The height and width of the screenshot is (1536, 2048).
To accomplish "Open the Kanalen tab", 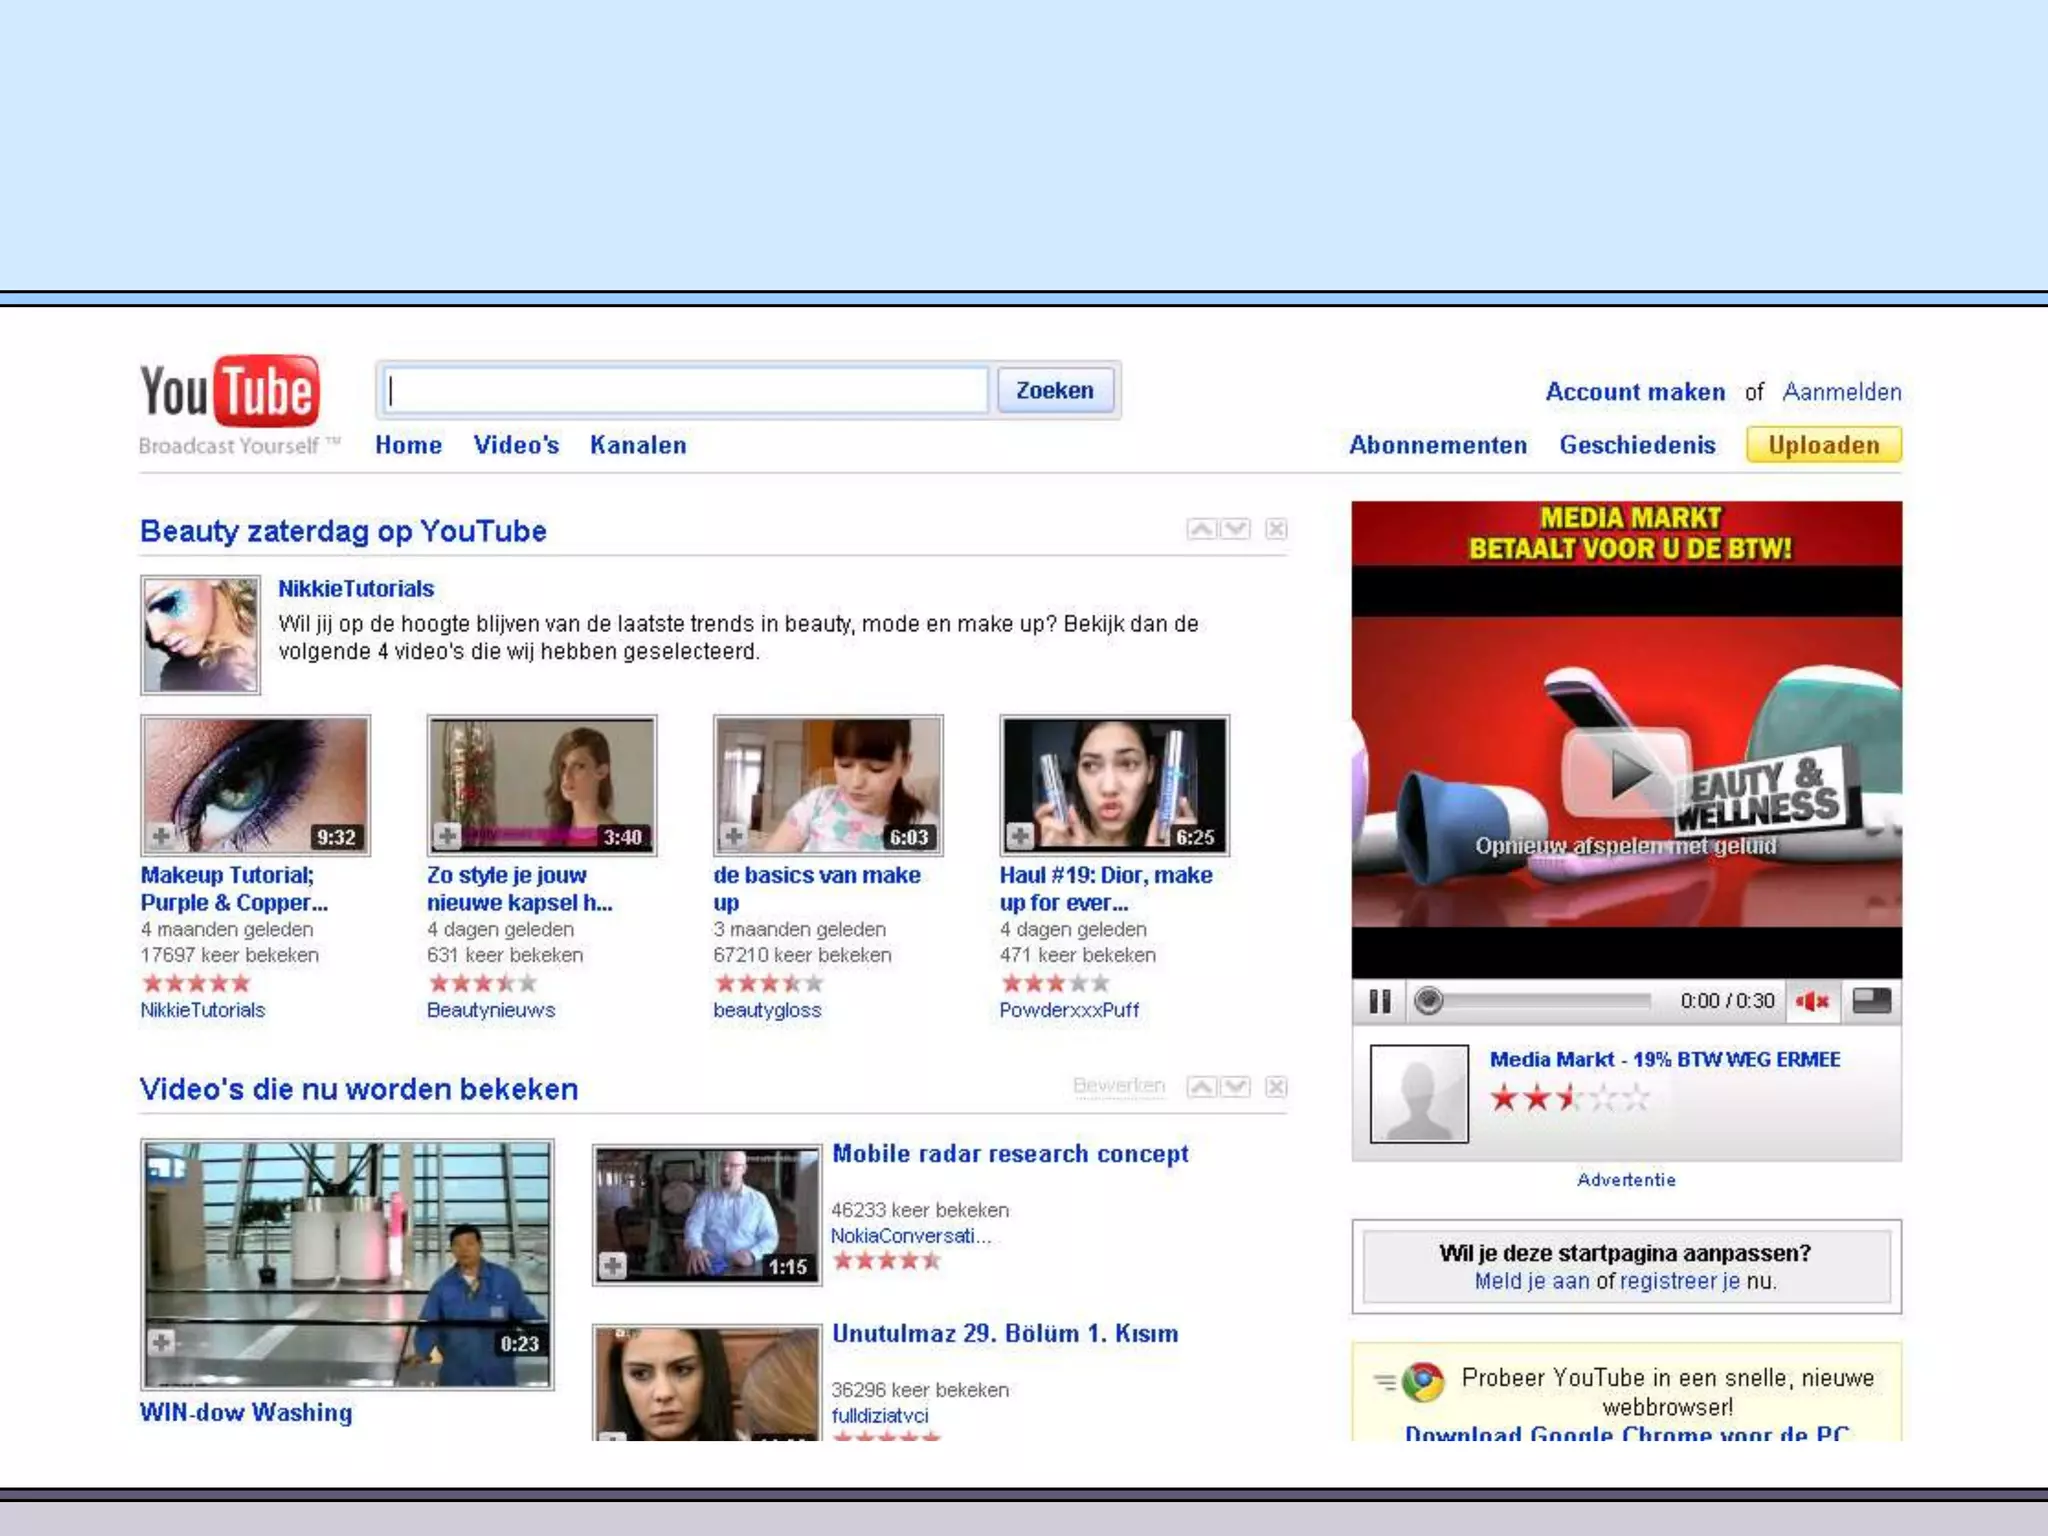I will coord(638,445).
